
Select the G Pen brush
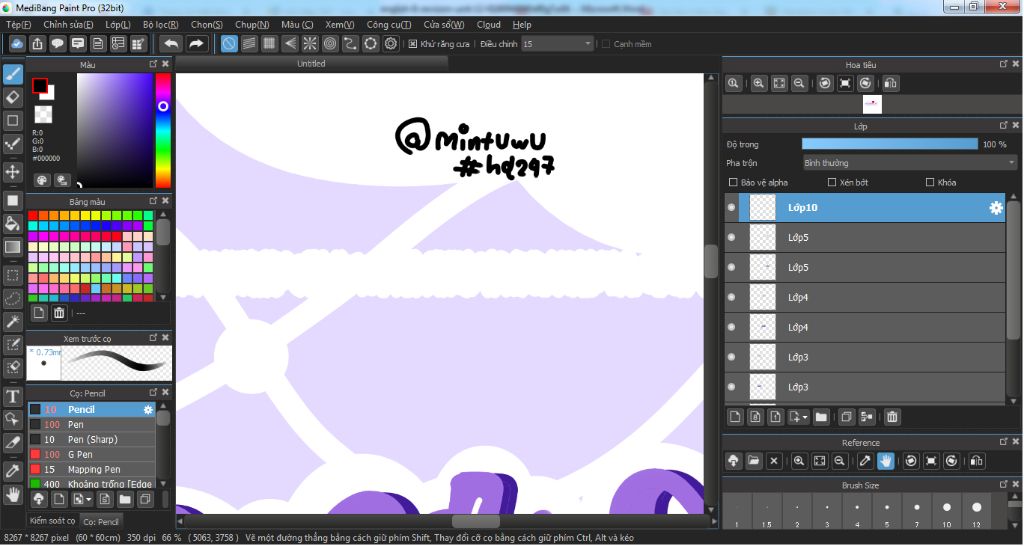point(91,455)
